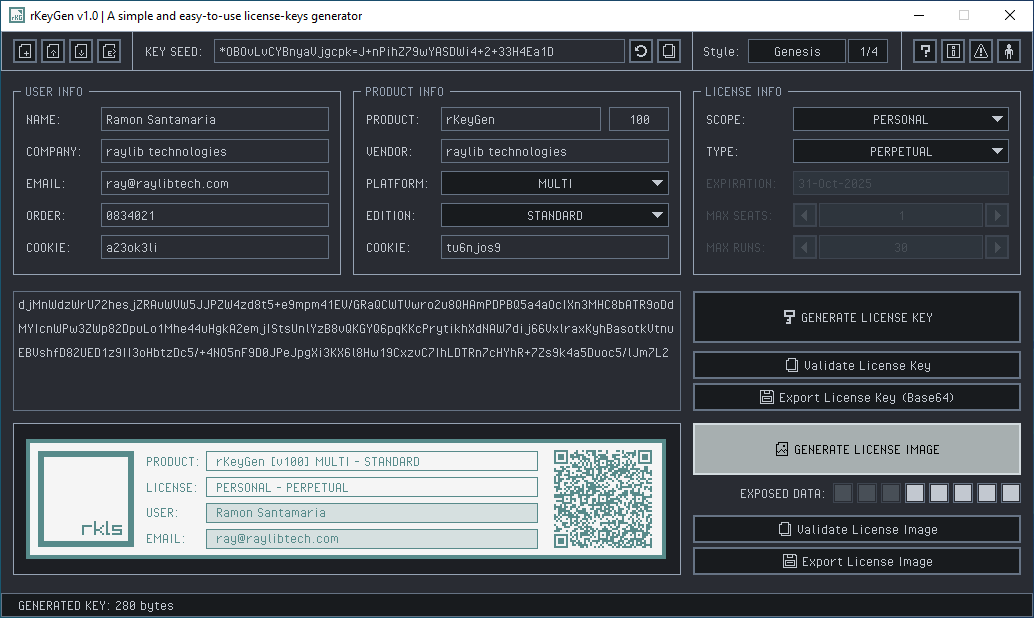Click the MAX SEATS value field
1034x618 pixels.
point(901,215)
